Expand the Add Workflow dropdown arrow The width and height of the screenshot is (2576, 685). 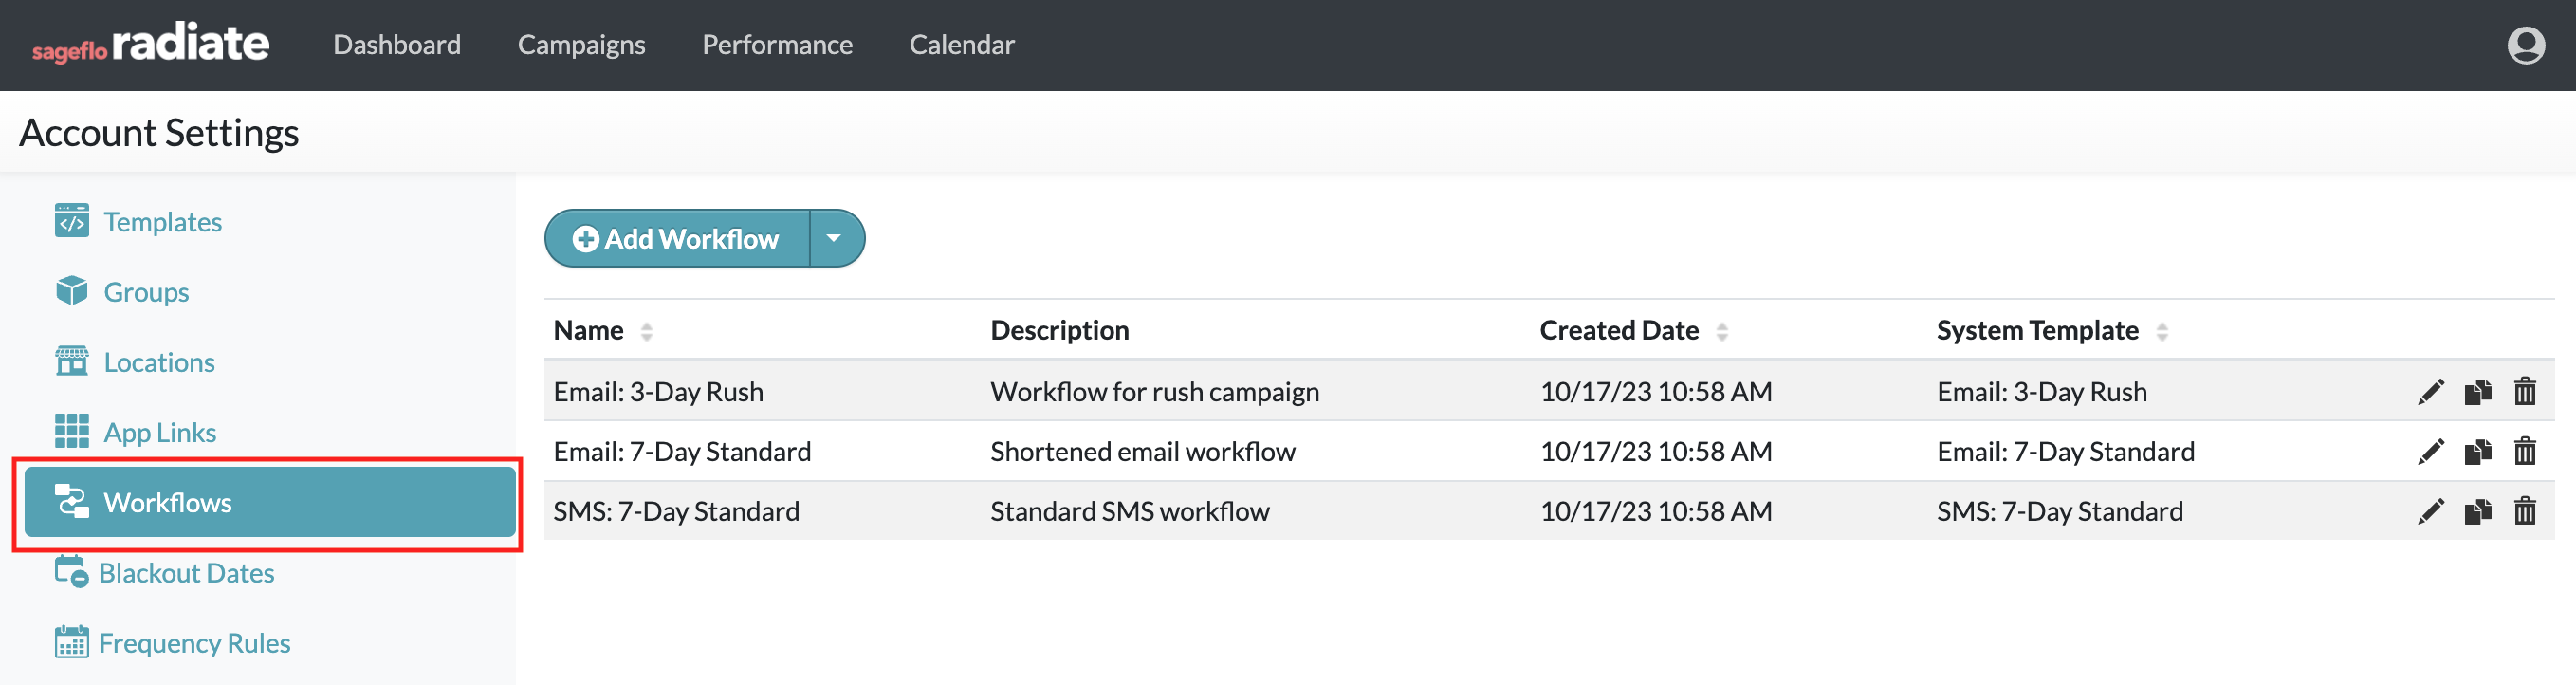tap(834, 239)
